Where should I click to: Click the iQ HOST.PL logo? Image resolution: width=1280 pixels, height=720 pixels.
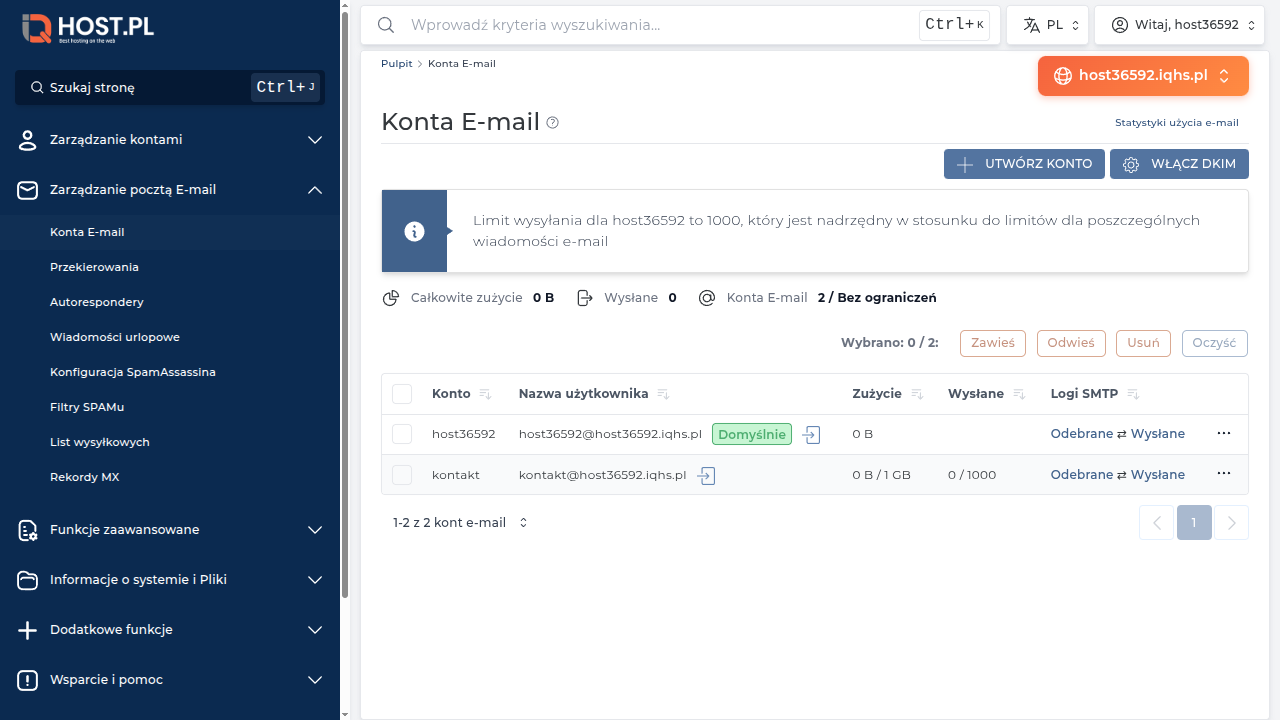tap(88, 28)
